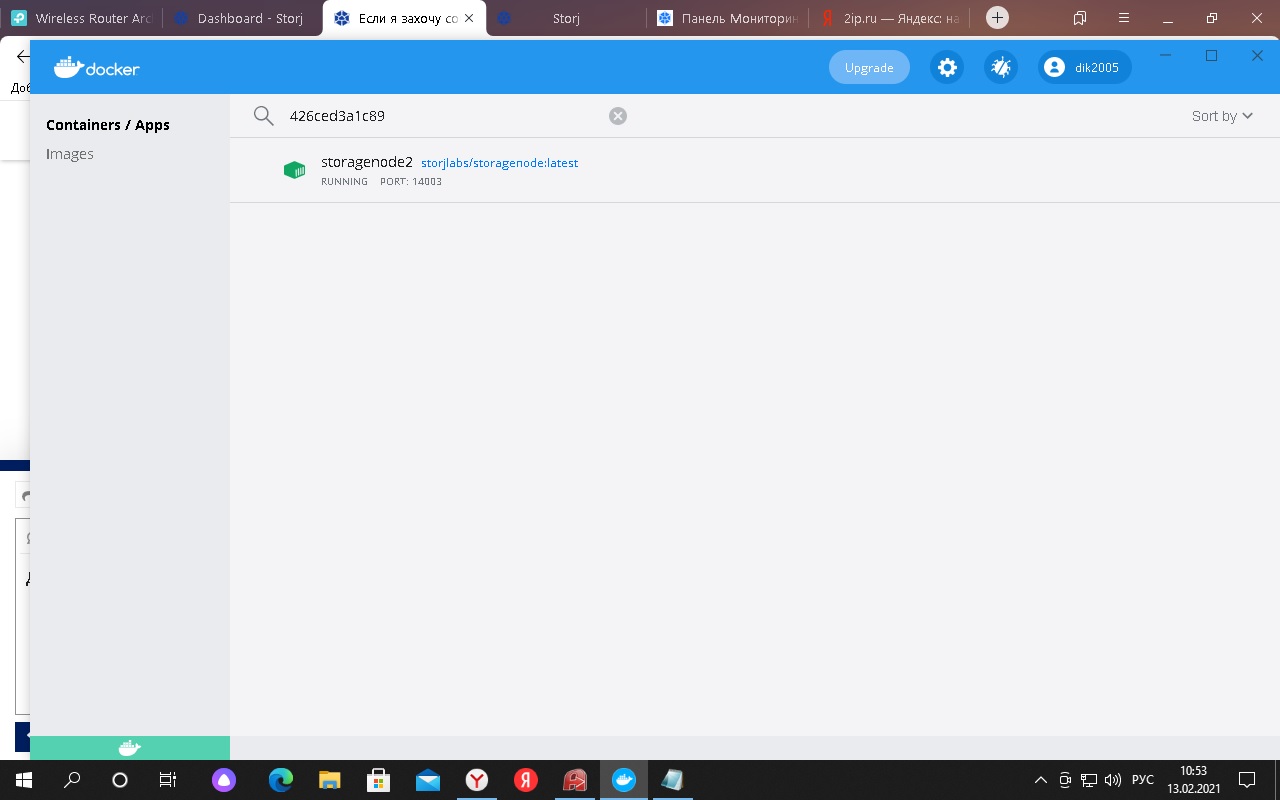Viewport: 1280px width, 800px height.
Task: Clear the search text with the X icon
Action: [618, 116]
